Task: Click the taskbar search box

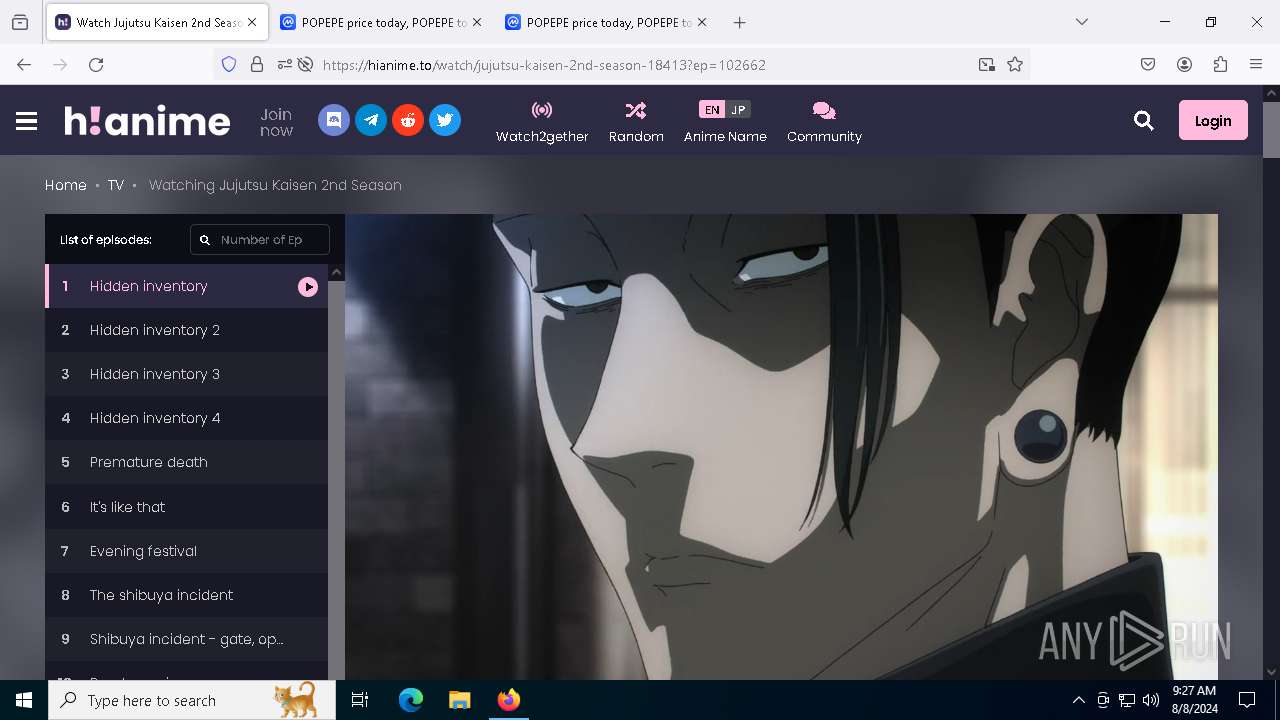Action: point(193,700)
